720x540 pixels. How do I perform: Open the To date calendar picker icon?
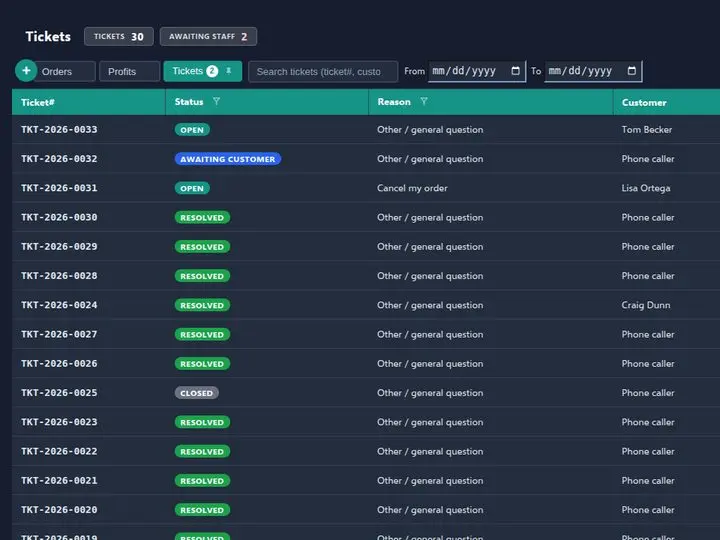coord(631,71)
